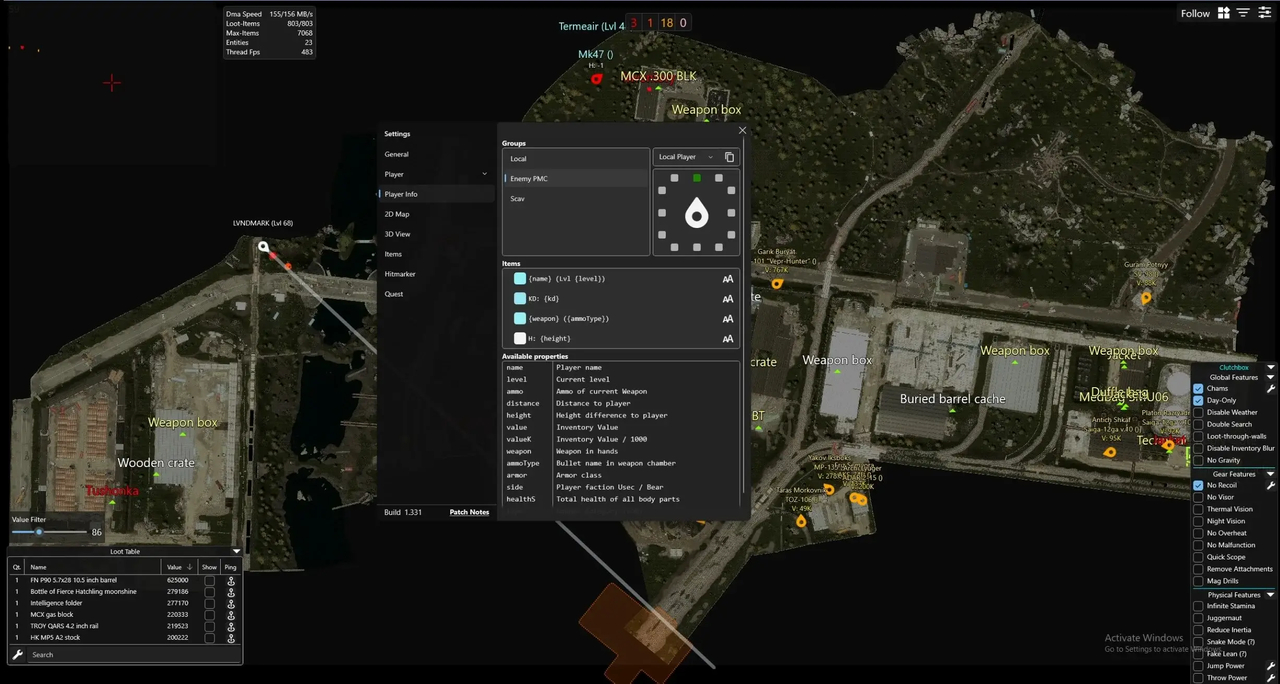
Task: Expand the Player section in Settings sidebar
Action: click(x=394, y=174)
